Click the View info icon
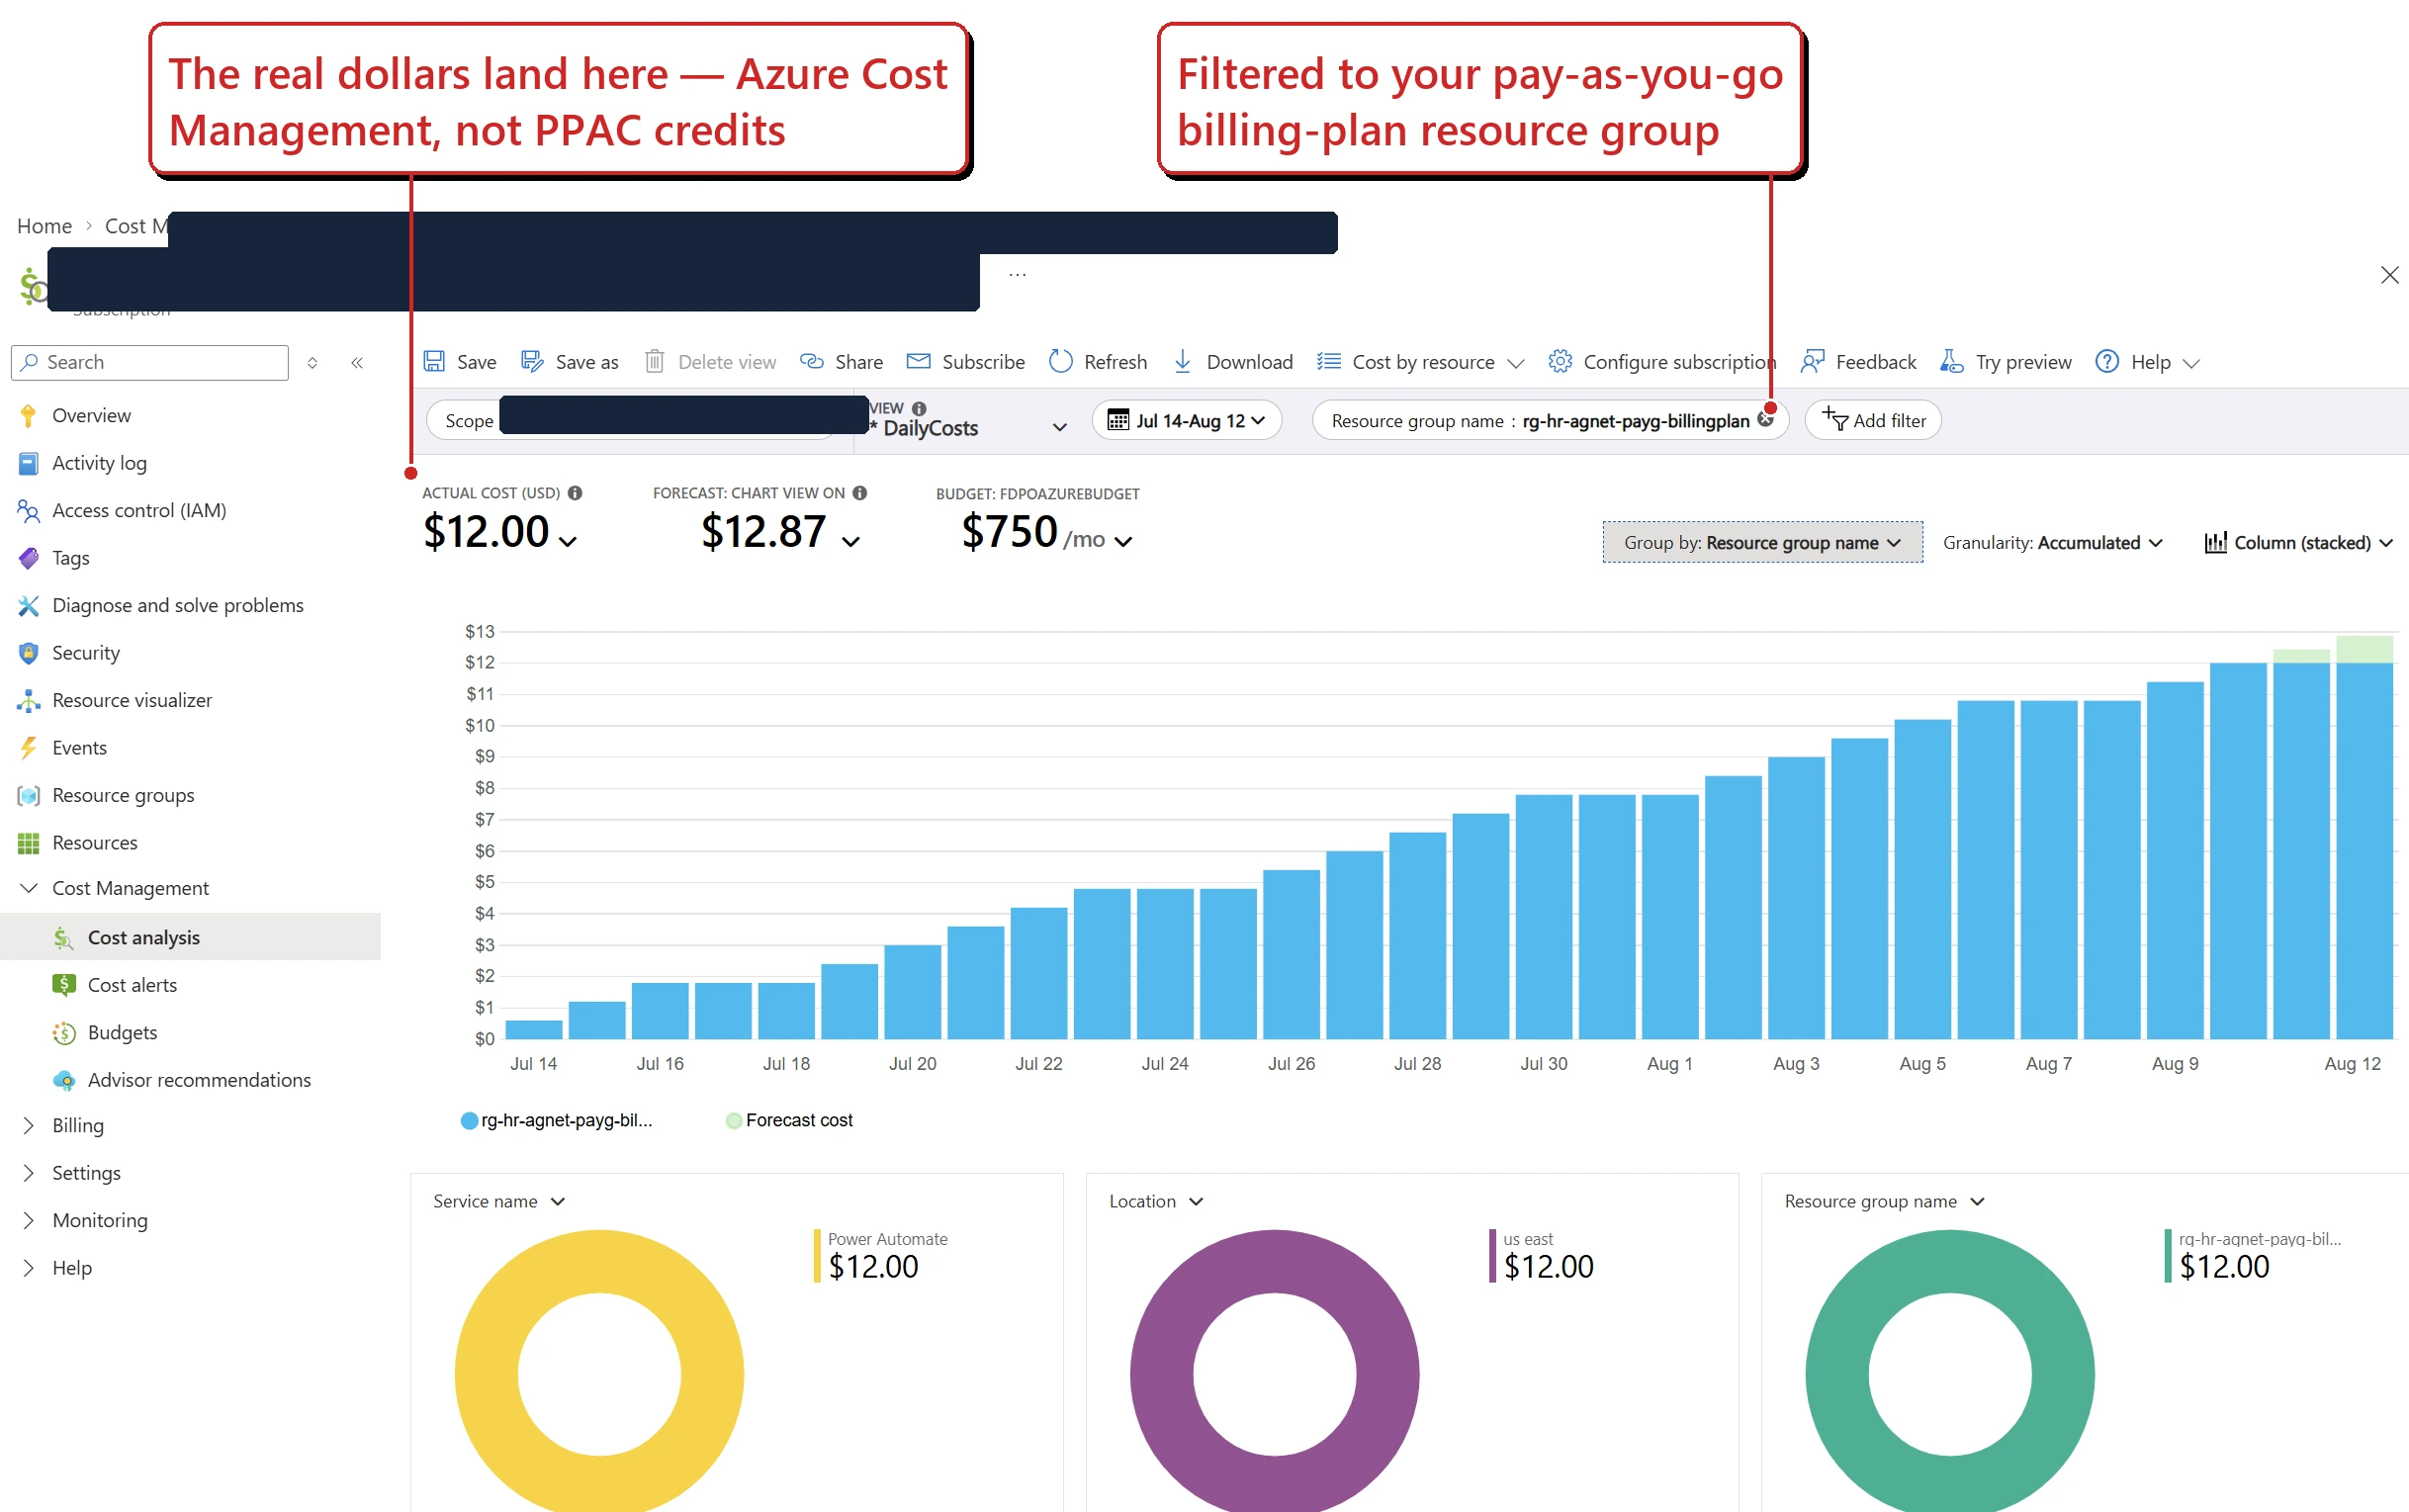This screenshot has width=2409, height=1512. tap(919, 408)
